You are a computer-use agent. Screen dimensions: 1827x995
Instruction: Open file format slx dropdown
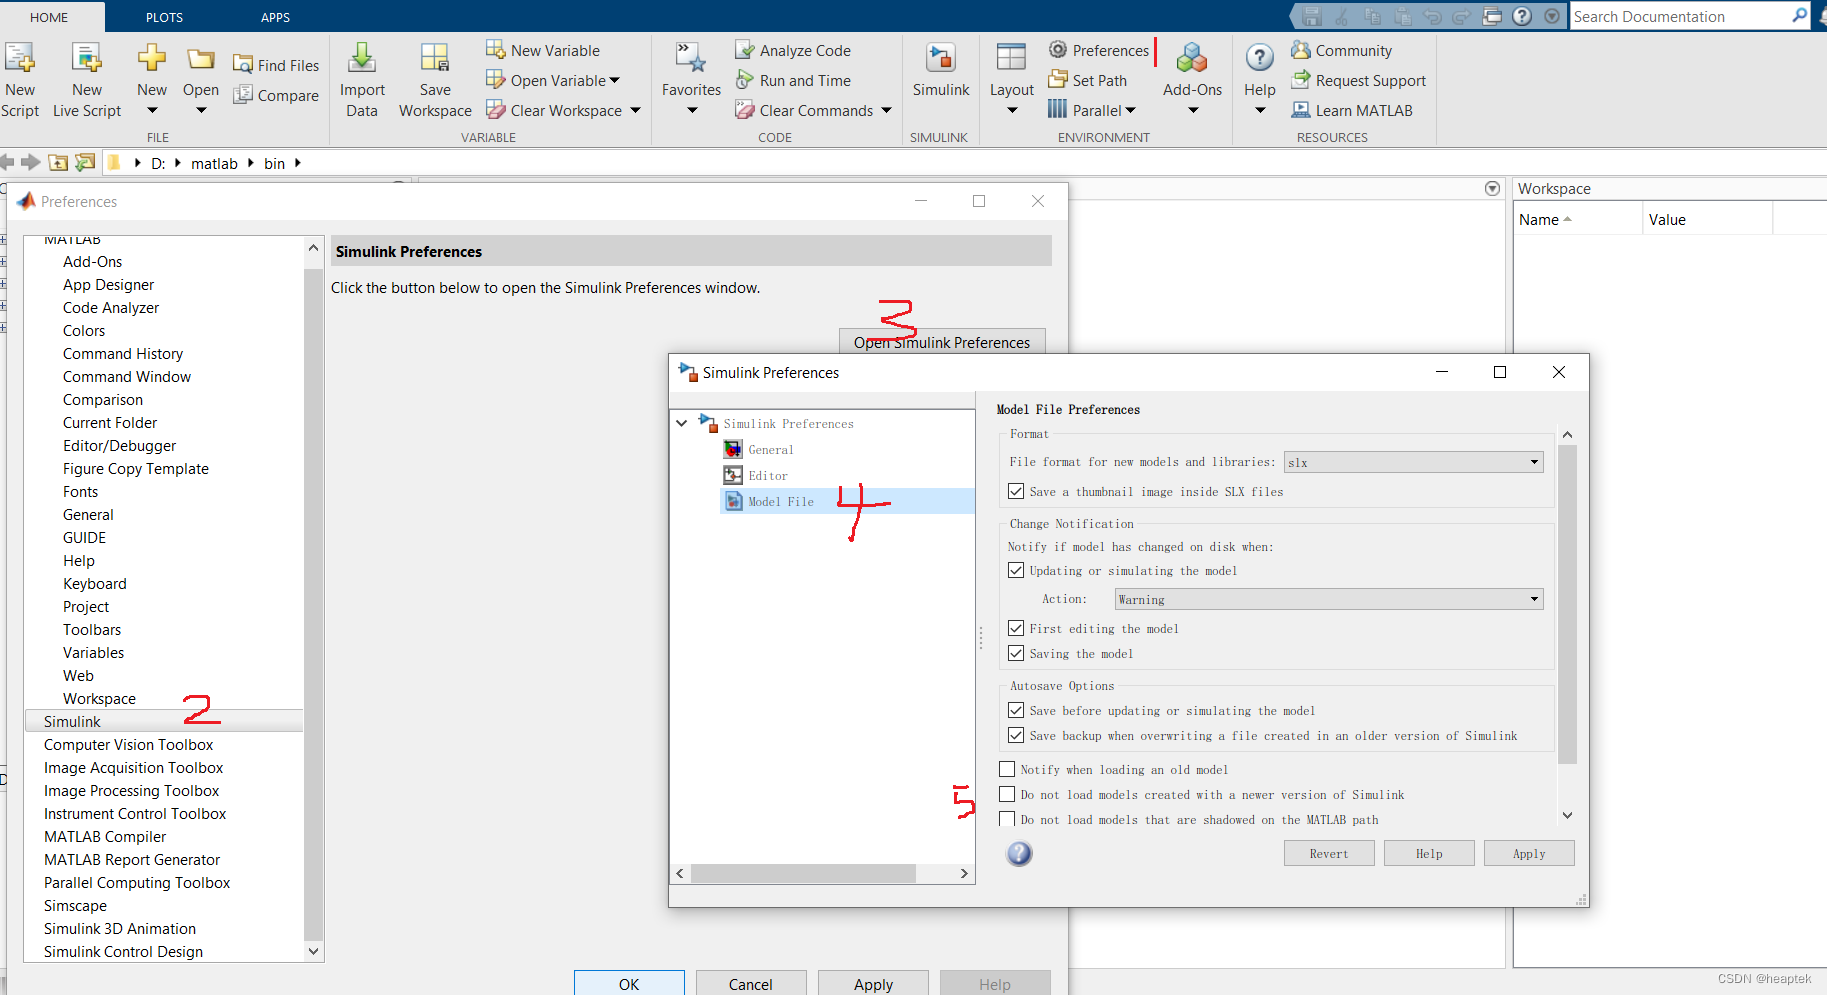tap(1413, 462)
